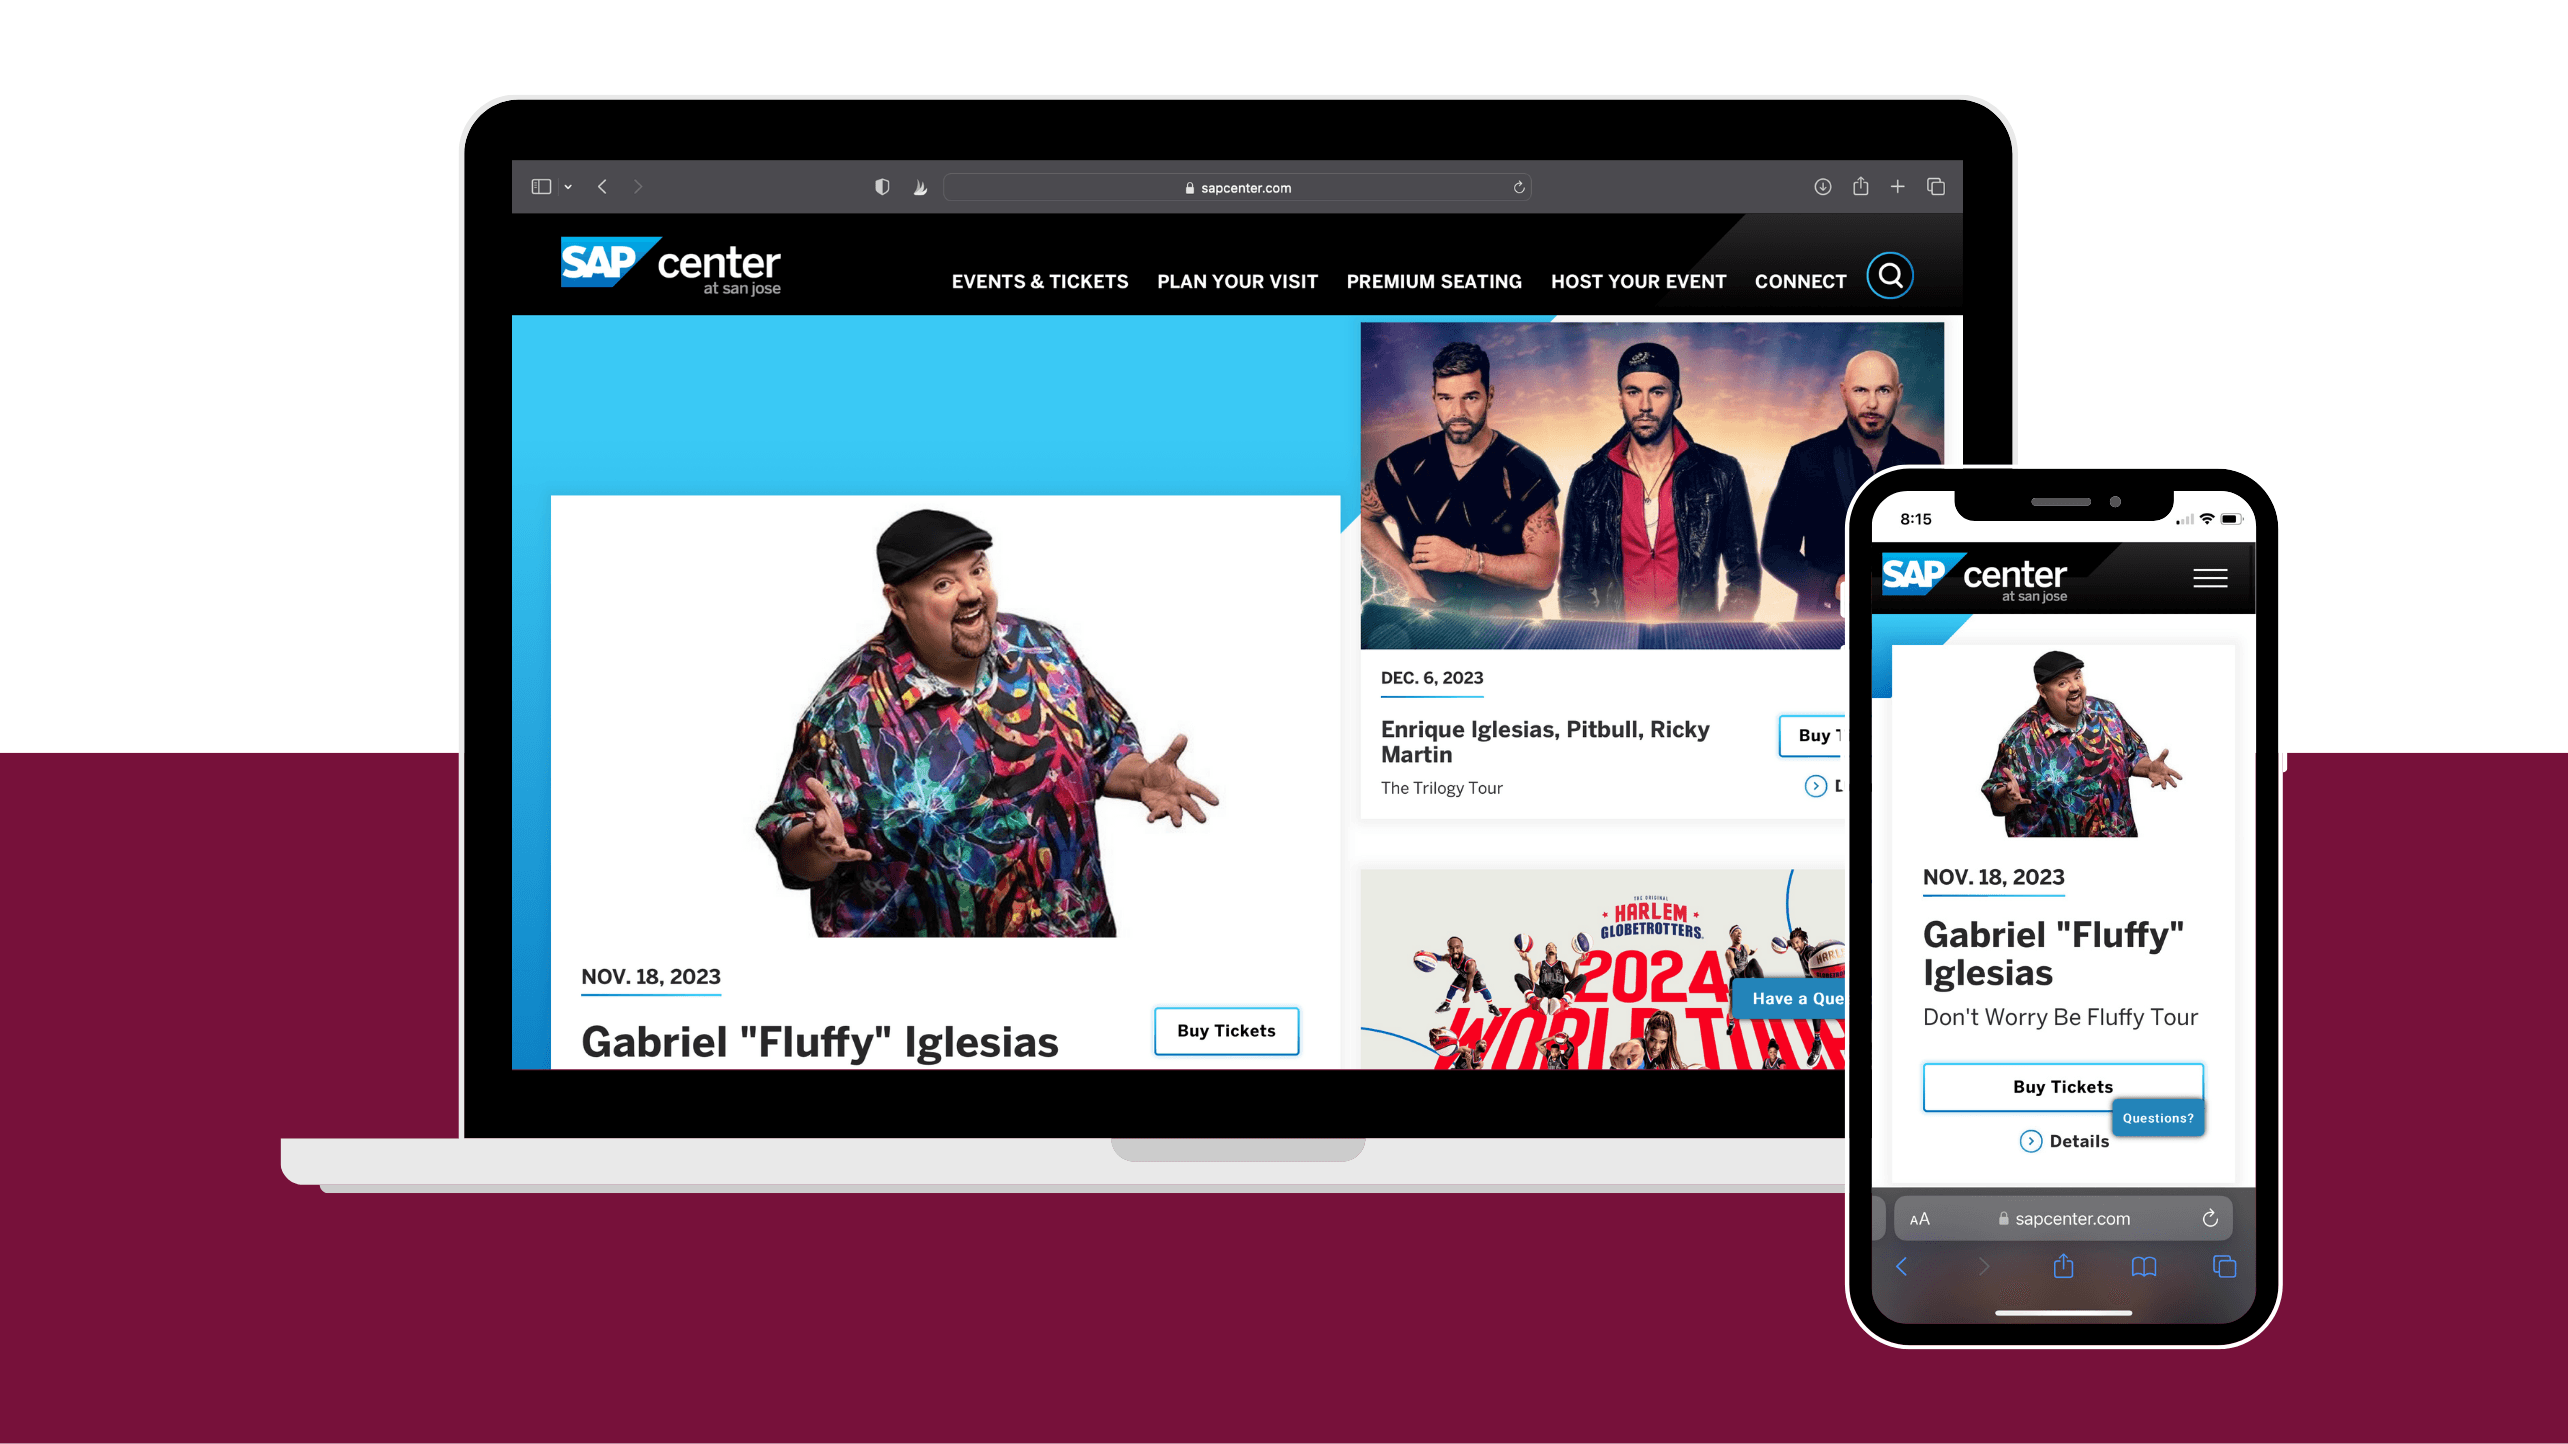The image size is (2568, 1444).
Task: Select 'PLAN YOUR VISIT' menu item
Action: (x=1236, y=280)
